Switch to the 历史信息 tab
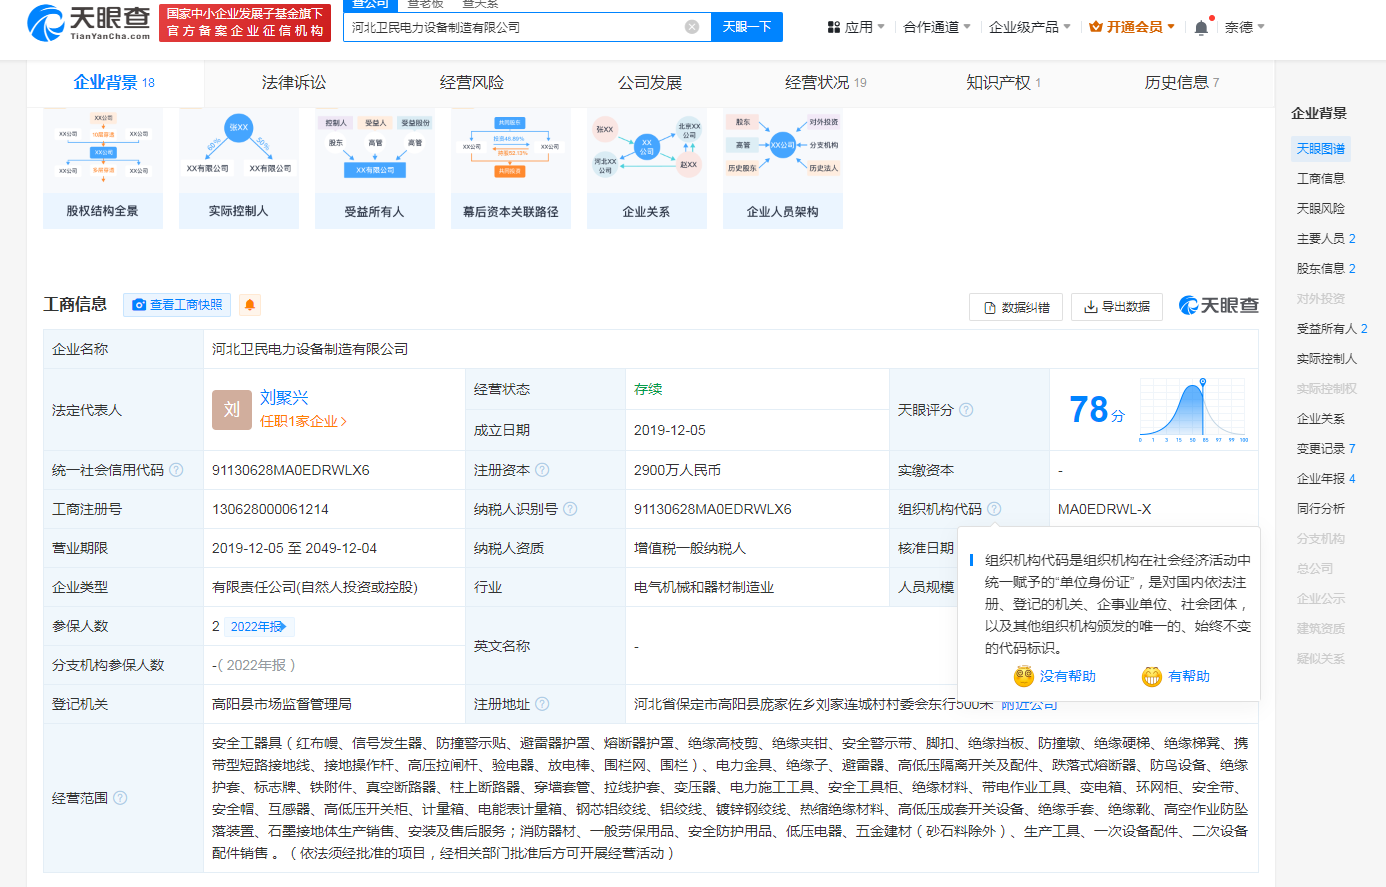Screen dimensions: 1386x887 pyautogui.click(x=1182, y=83)
